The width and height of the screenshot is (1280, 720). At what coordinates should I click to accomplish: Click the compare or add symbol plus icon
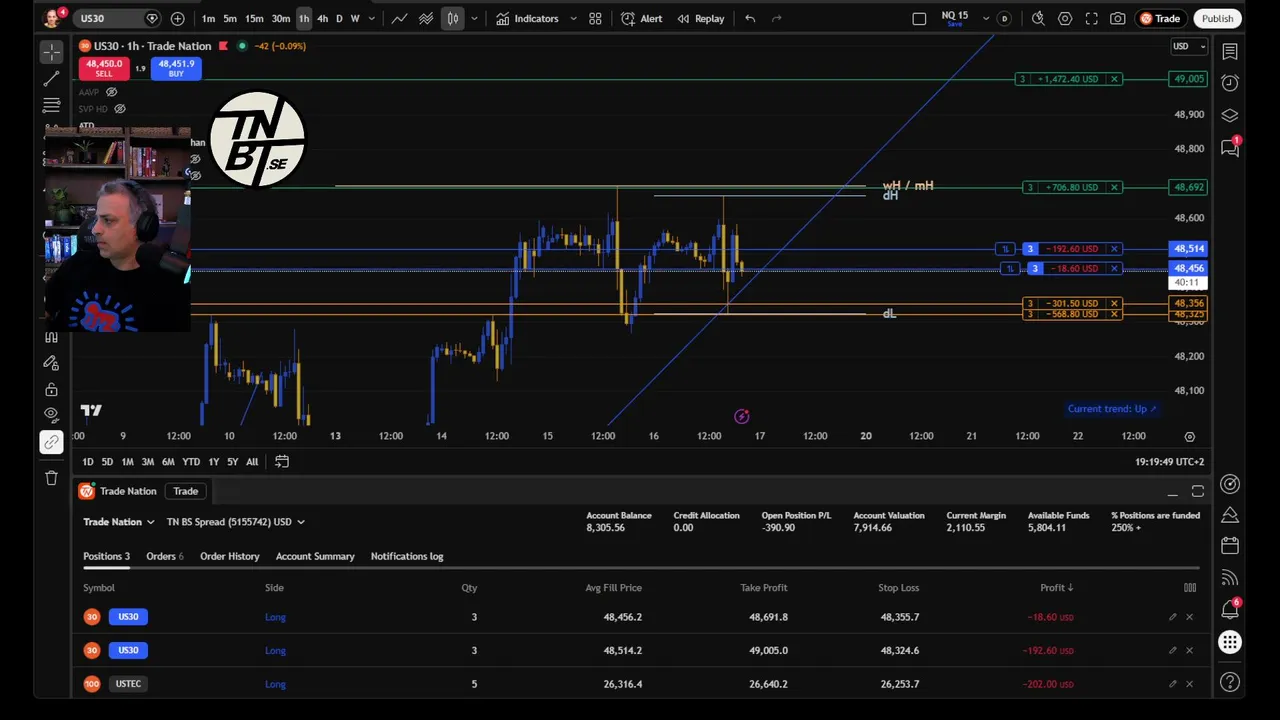[177, 18]
